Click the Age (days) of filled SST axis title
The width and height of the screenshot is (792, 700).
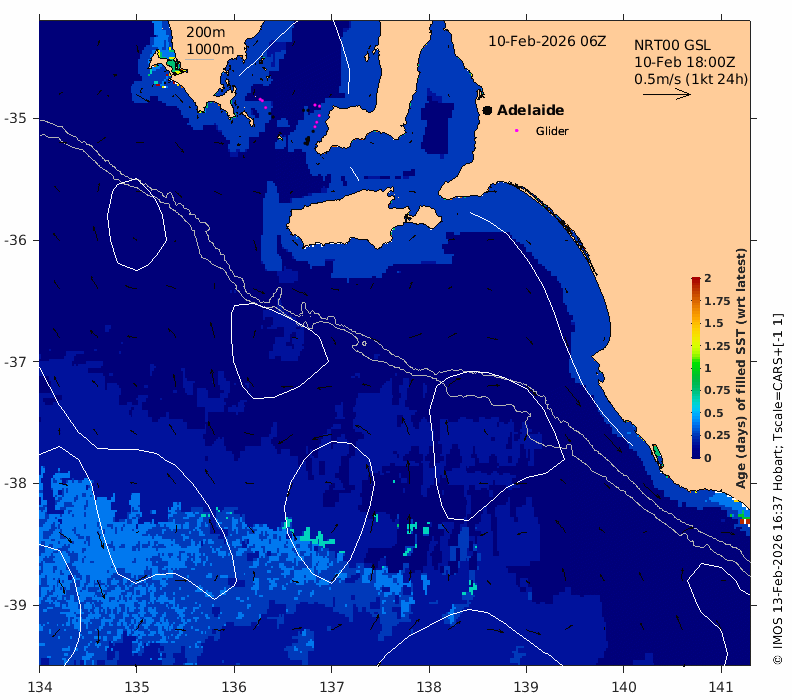click(741, 368)
